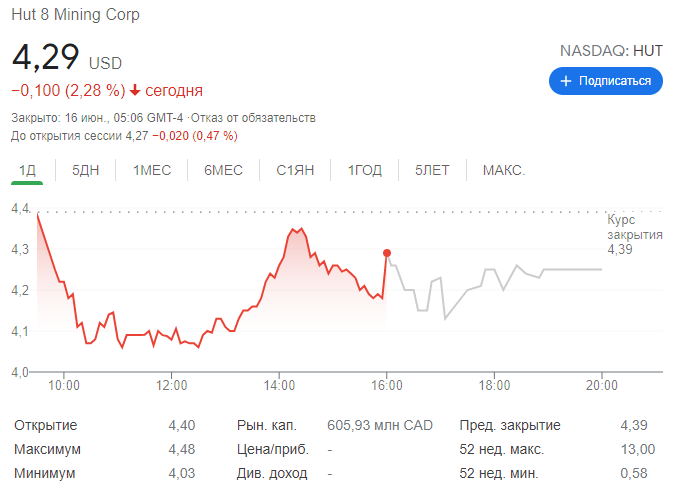
Task: Open the 1МЕС chart range
Action: pos(152,170)
